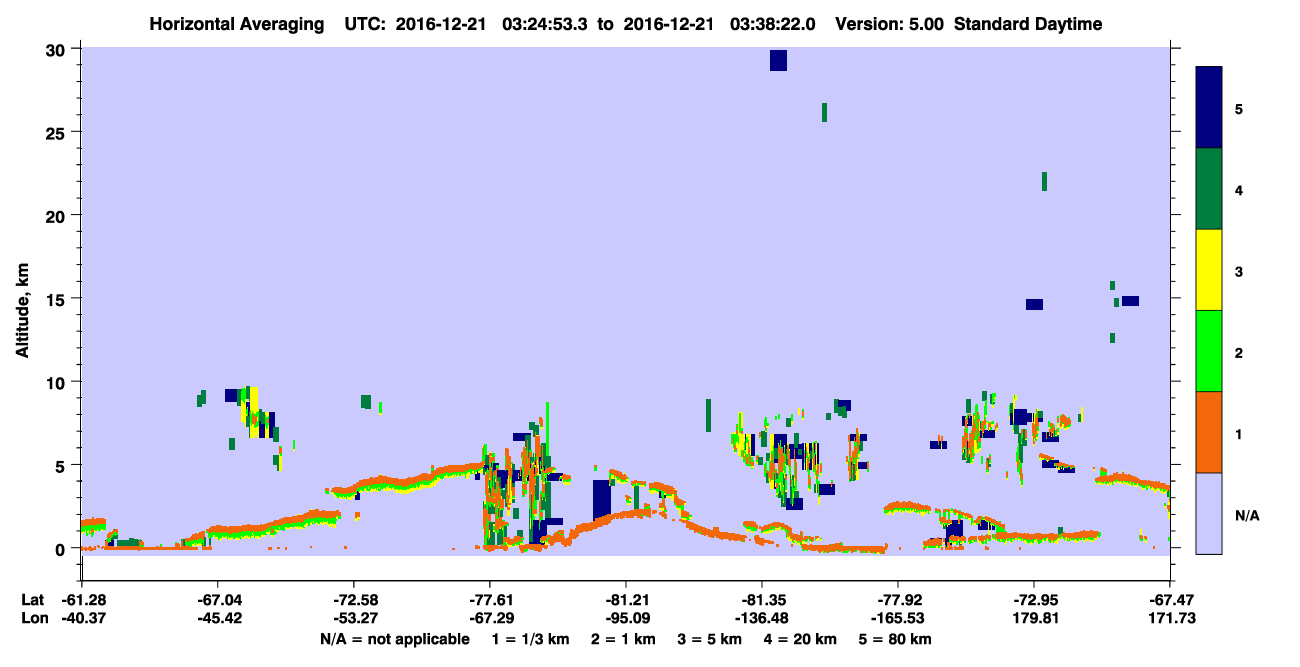Click latitude value -81.35
1300x667 pixels.
[761, 600]
